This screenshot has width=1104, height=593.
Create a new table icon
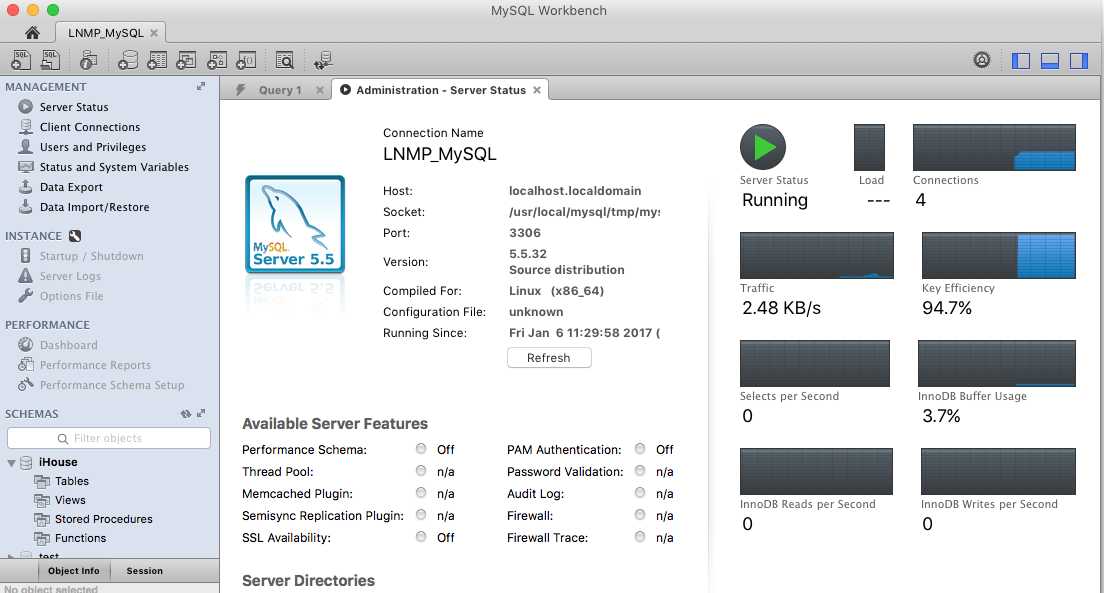(x=157, y=61)
